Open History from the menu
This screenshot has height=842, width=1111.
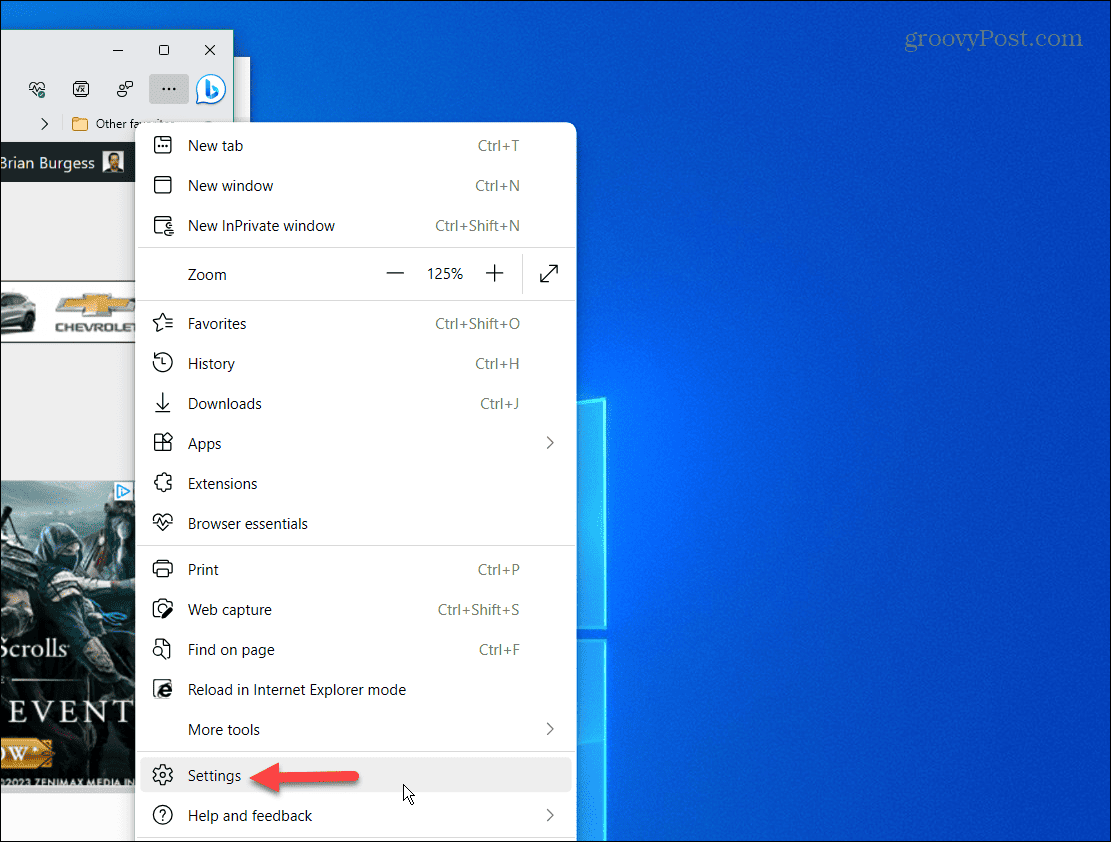pyautogui.click(x=356, y=363)
